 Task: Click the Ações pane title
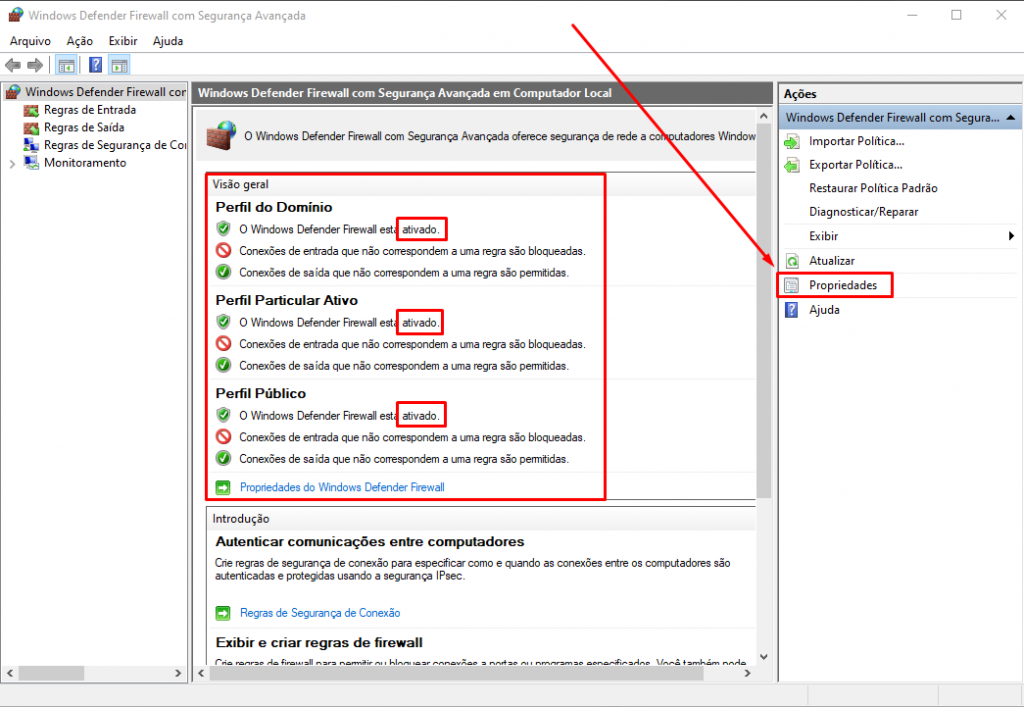pyautogui.click(x=800, y=94)
